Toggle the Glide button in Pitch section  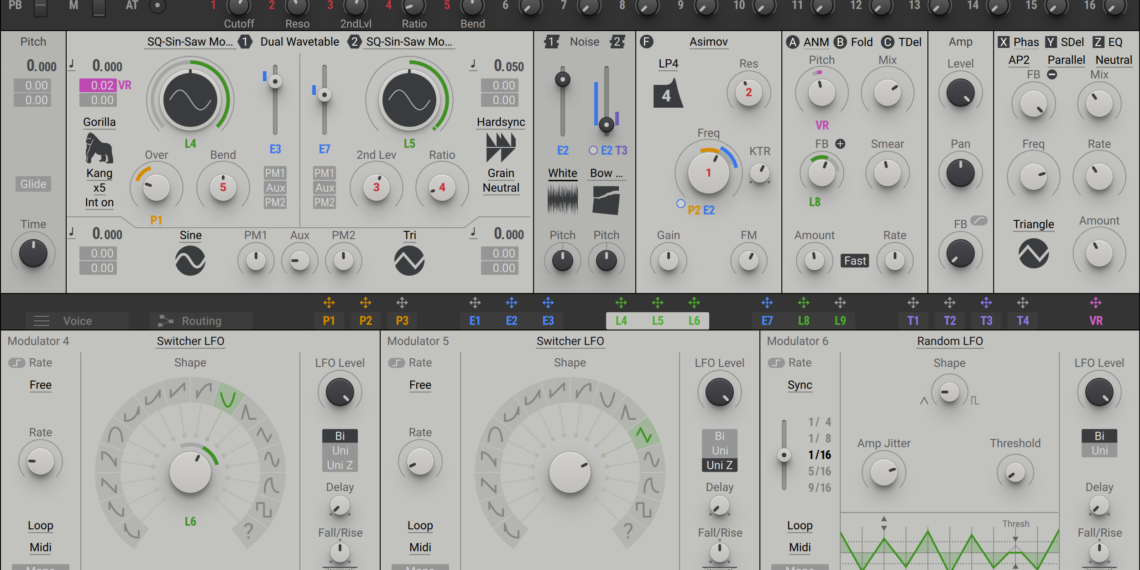point(33,184)
